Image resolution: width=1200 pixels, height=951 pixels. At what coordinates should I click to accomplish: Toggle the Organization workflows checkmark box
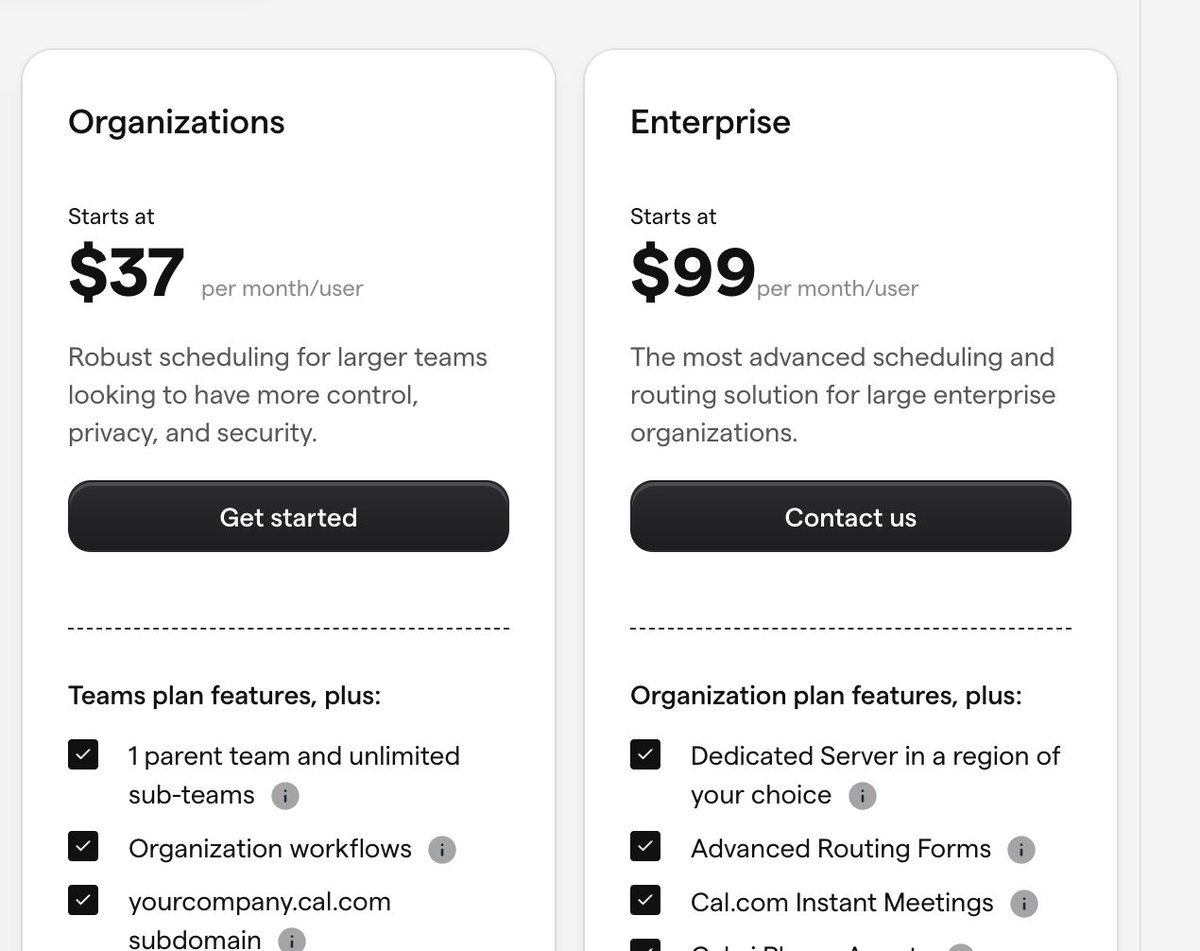84,848
